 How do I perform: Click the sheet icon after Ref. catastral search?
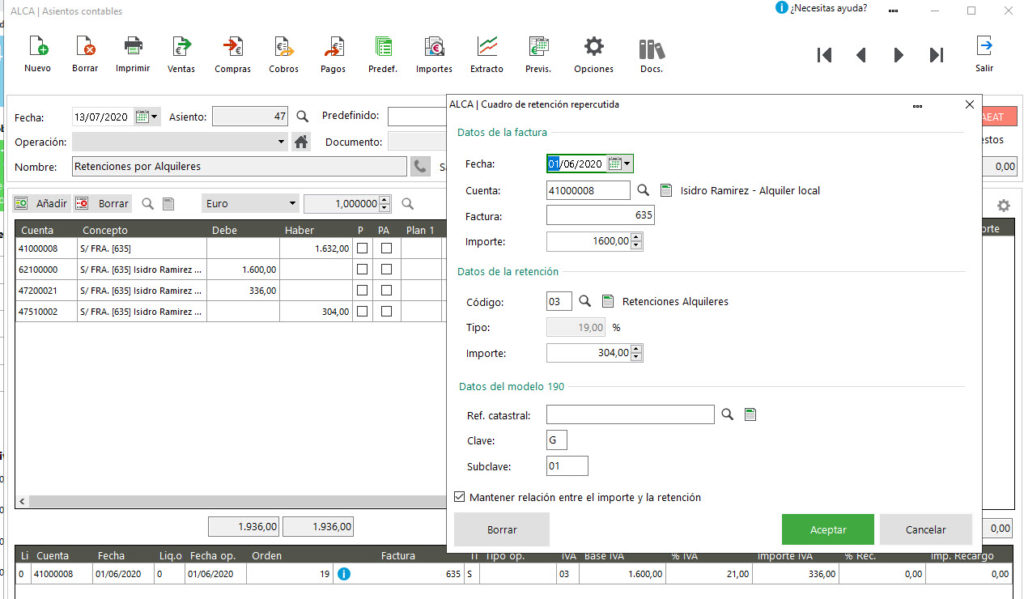[750, 414]
